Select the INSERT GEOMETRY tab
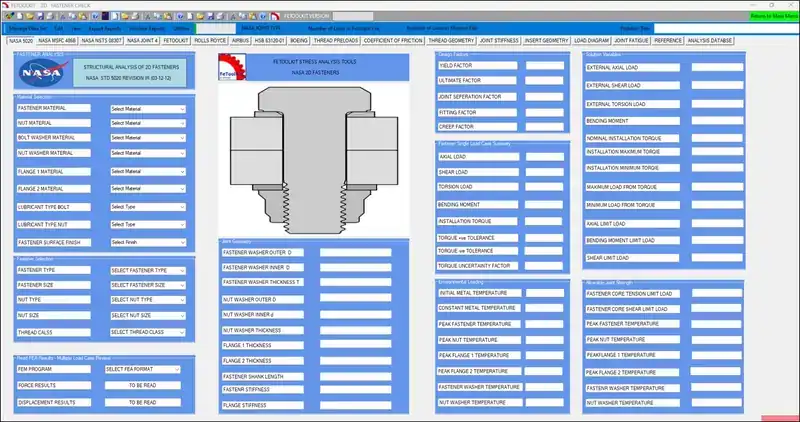The width and height of the screenshot is (800, 422). click(546, 40)
